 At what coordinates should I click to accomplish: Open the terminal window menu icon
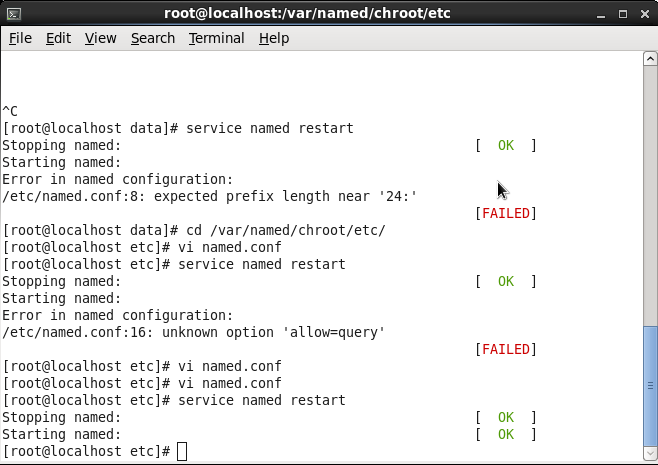14,12
